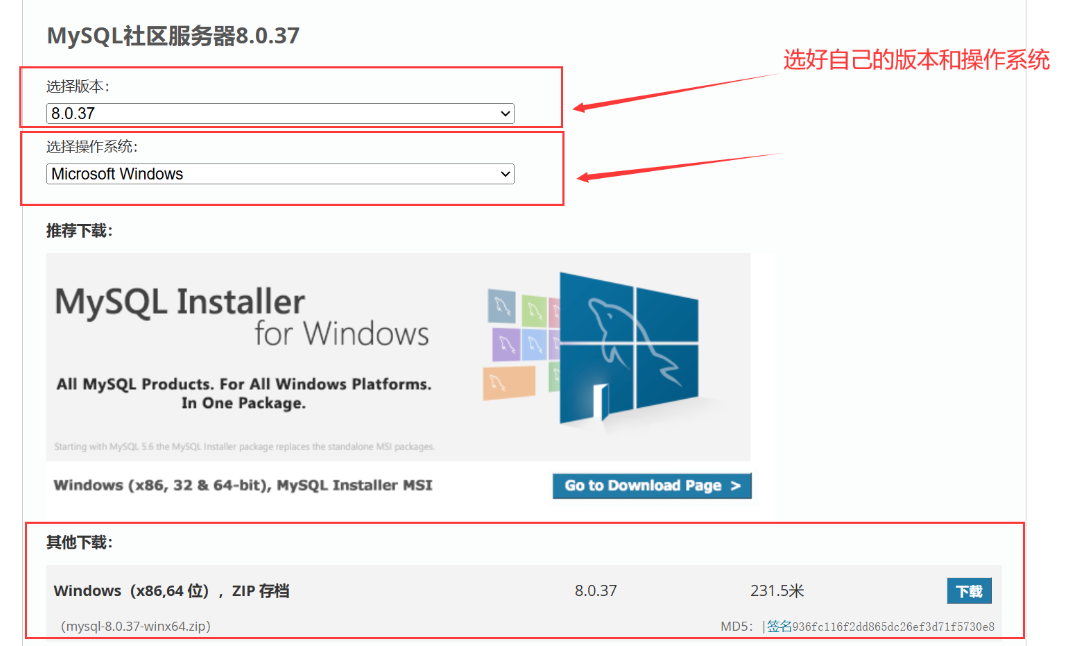1078x646 pixels.
Task: Click 'Starting with MySQL 5.6' notice text
Action: (244, 447)
